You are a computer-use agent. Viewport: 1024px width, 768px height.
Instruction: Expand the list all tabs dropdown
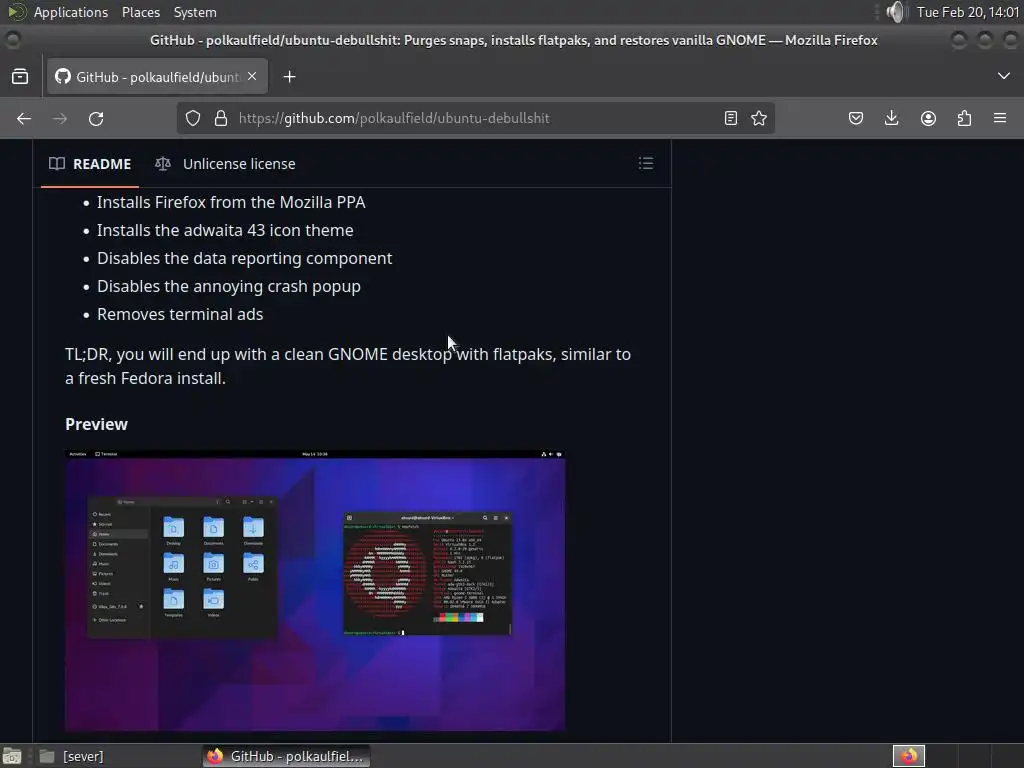pyautogui.click(x=1004, y=76)
